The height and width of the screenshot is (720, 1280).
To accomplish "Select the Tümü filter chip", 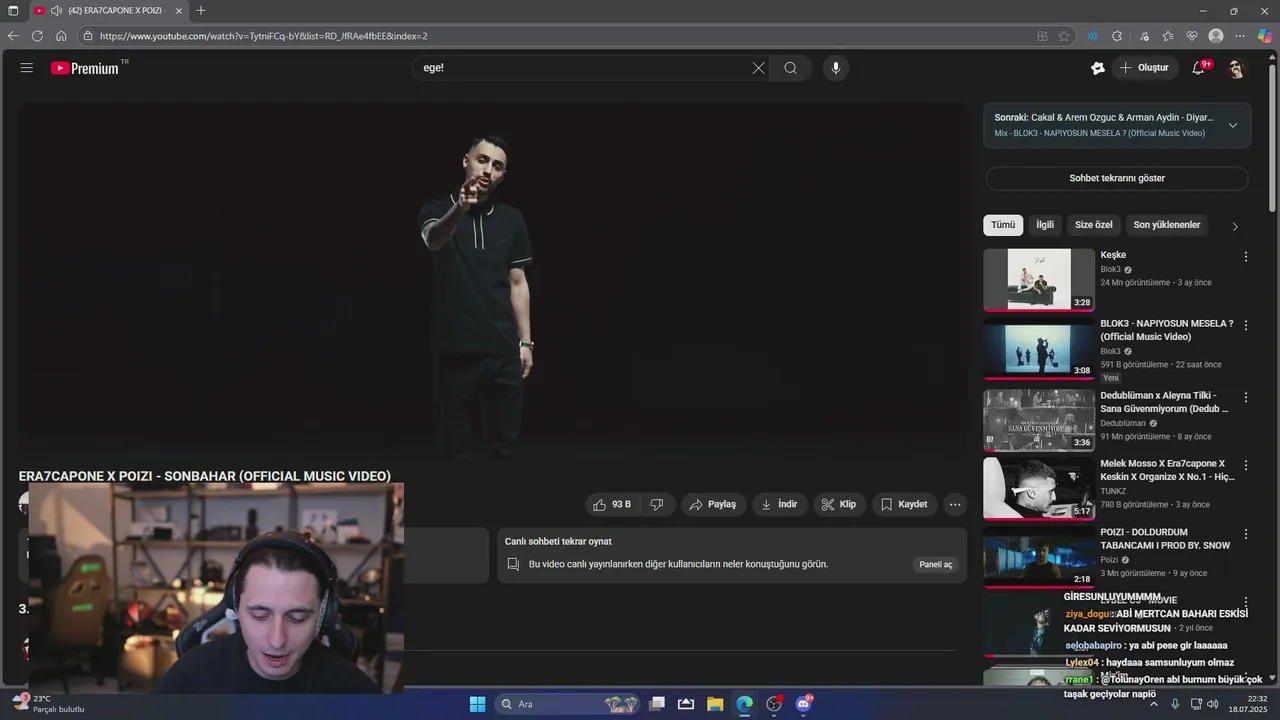I will point(1003,225).
